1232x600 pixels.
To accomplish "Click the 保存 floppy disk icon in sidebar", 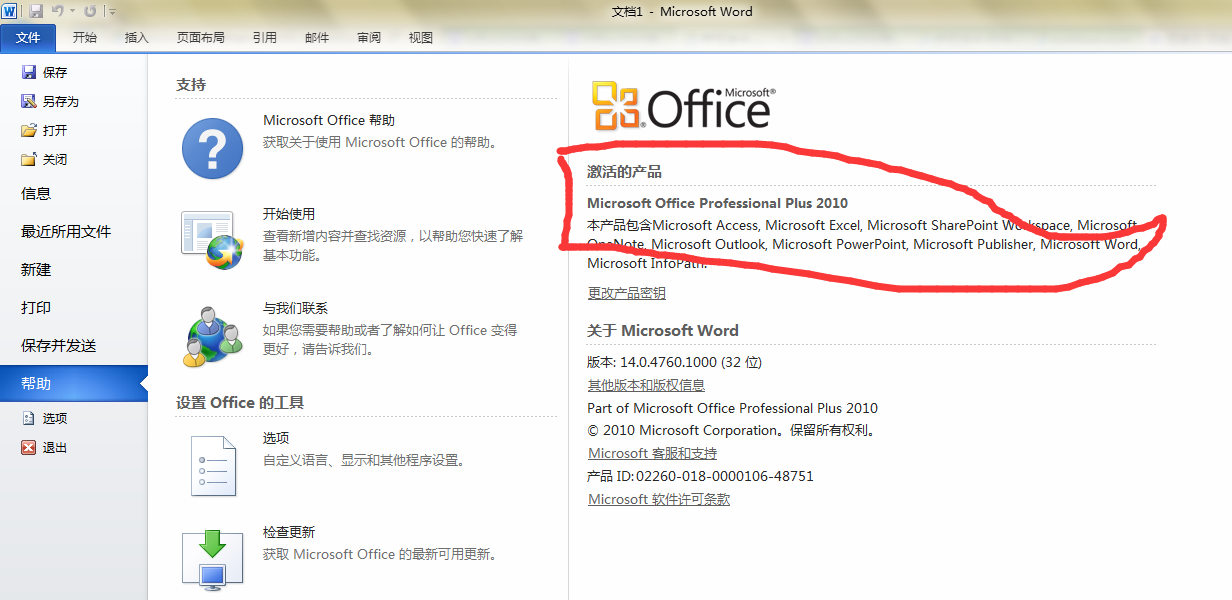I will 29,72.
